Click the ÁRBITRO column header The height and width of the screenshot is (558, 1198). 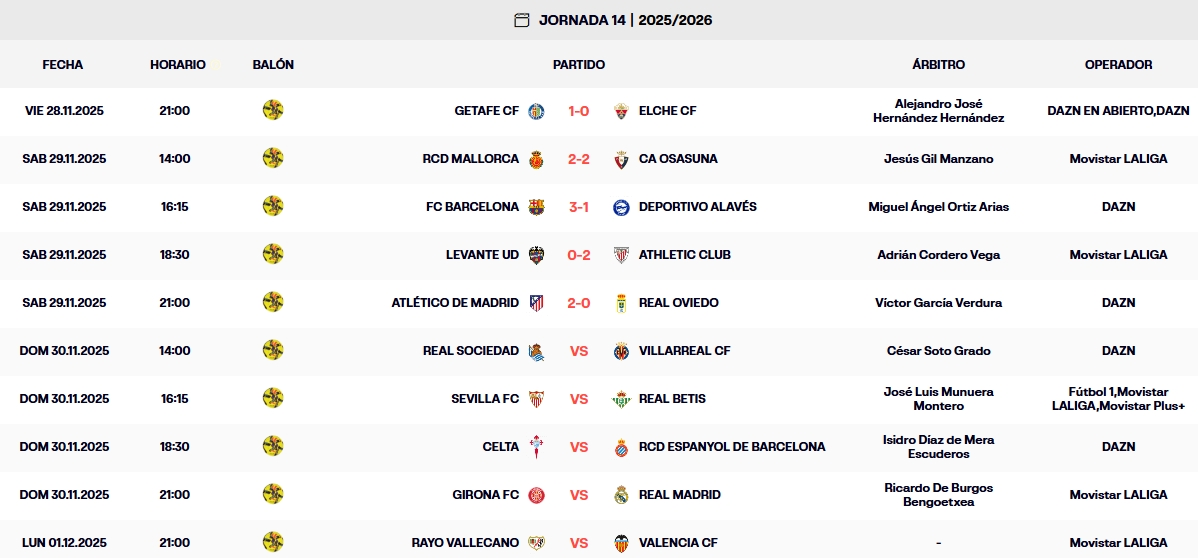pos(938,65)
